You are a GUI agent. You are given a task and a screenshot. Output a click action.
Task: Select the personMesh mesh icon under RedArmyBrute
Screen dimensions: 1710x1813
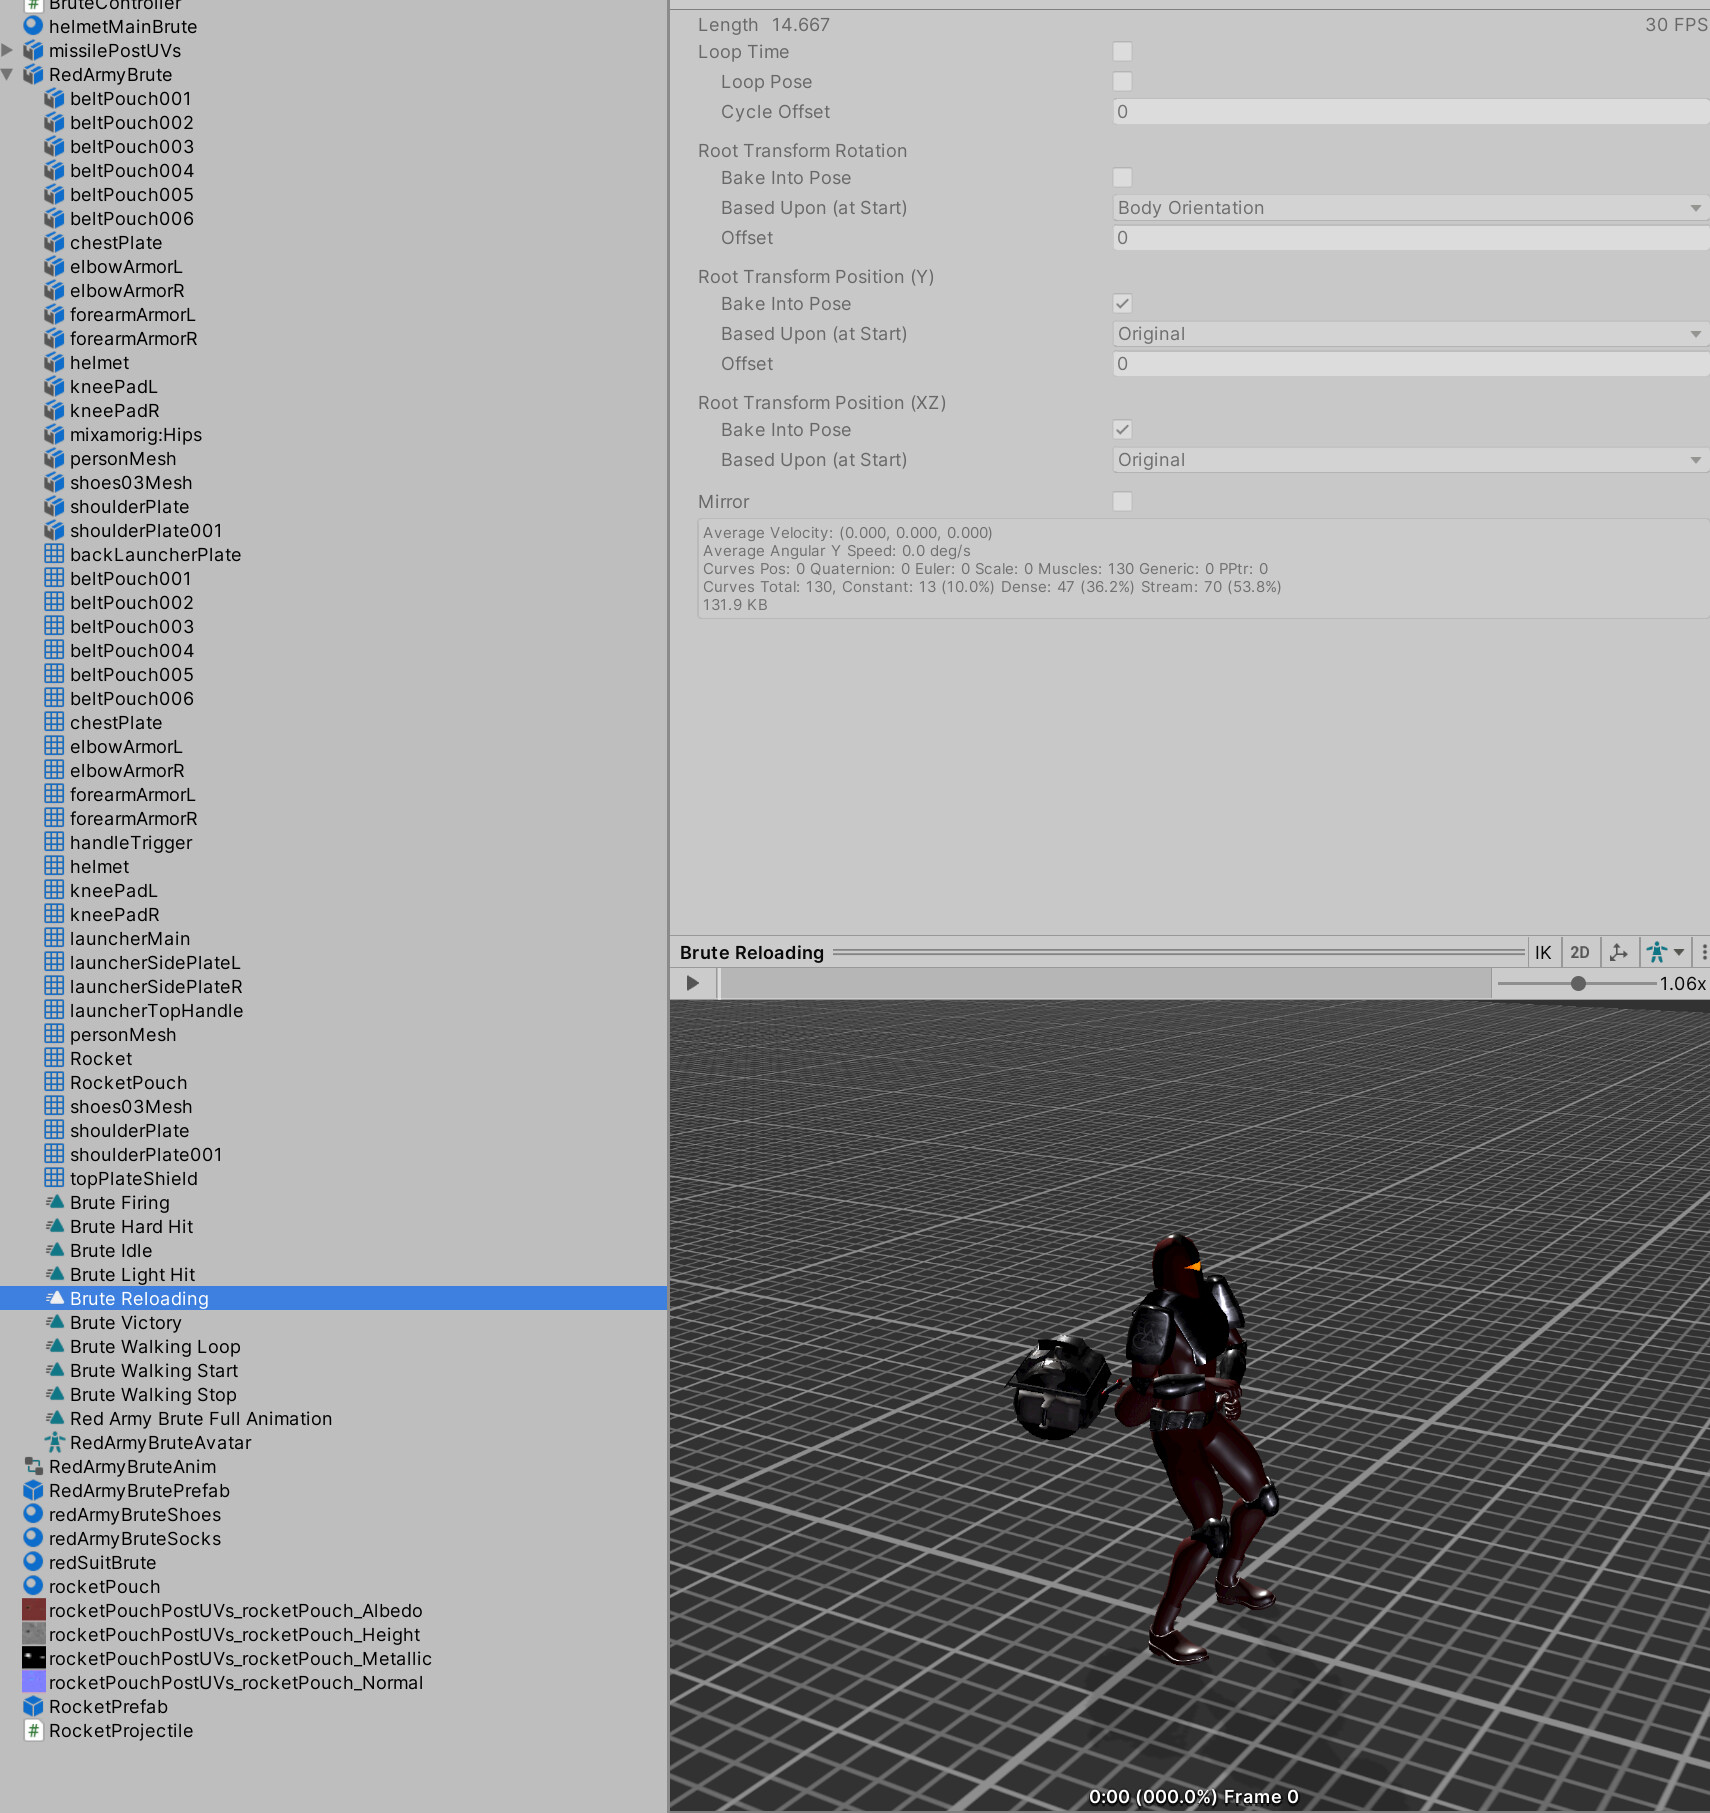click(55, 1034)
